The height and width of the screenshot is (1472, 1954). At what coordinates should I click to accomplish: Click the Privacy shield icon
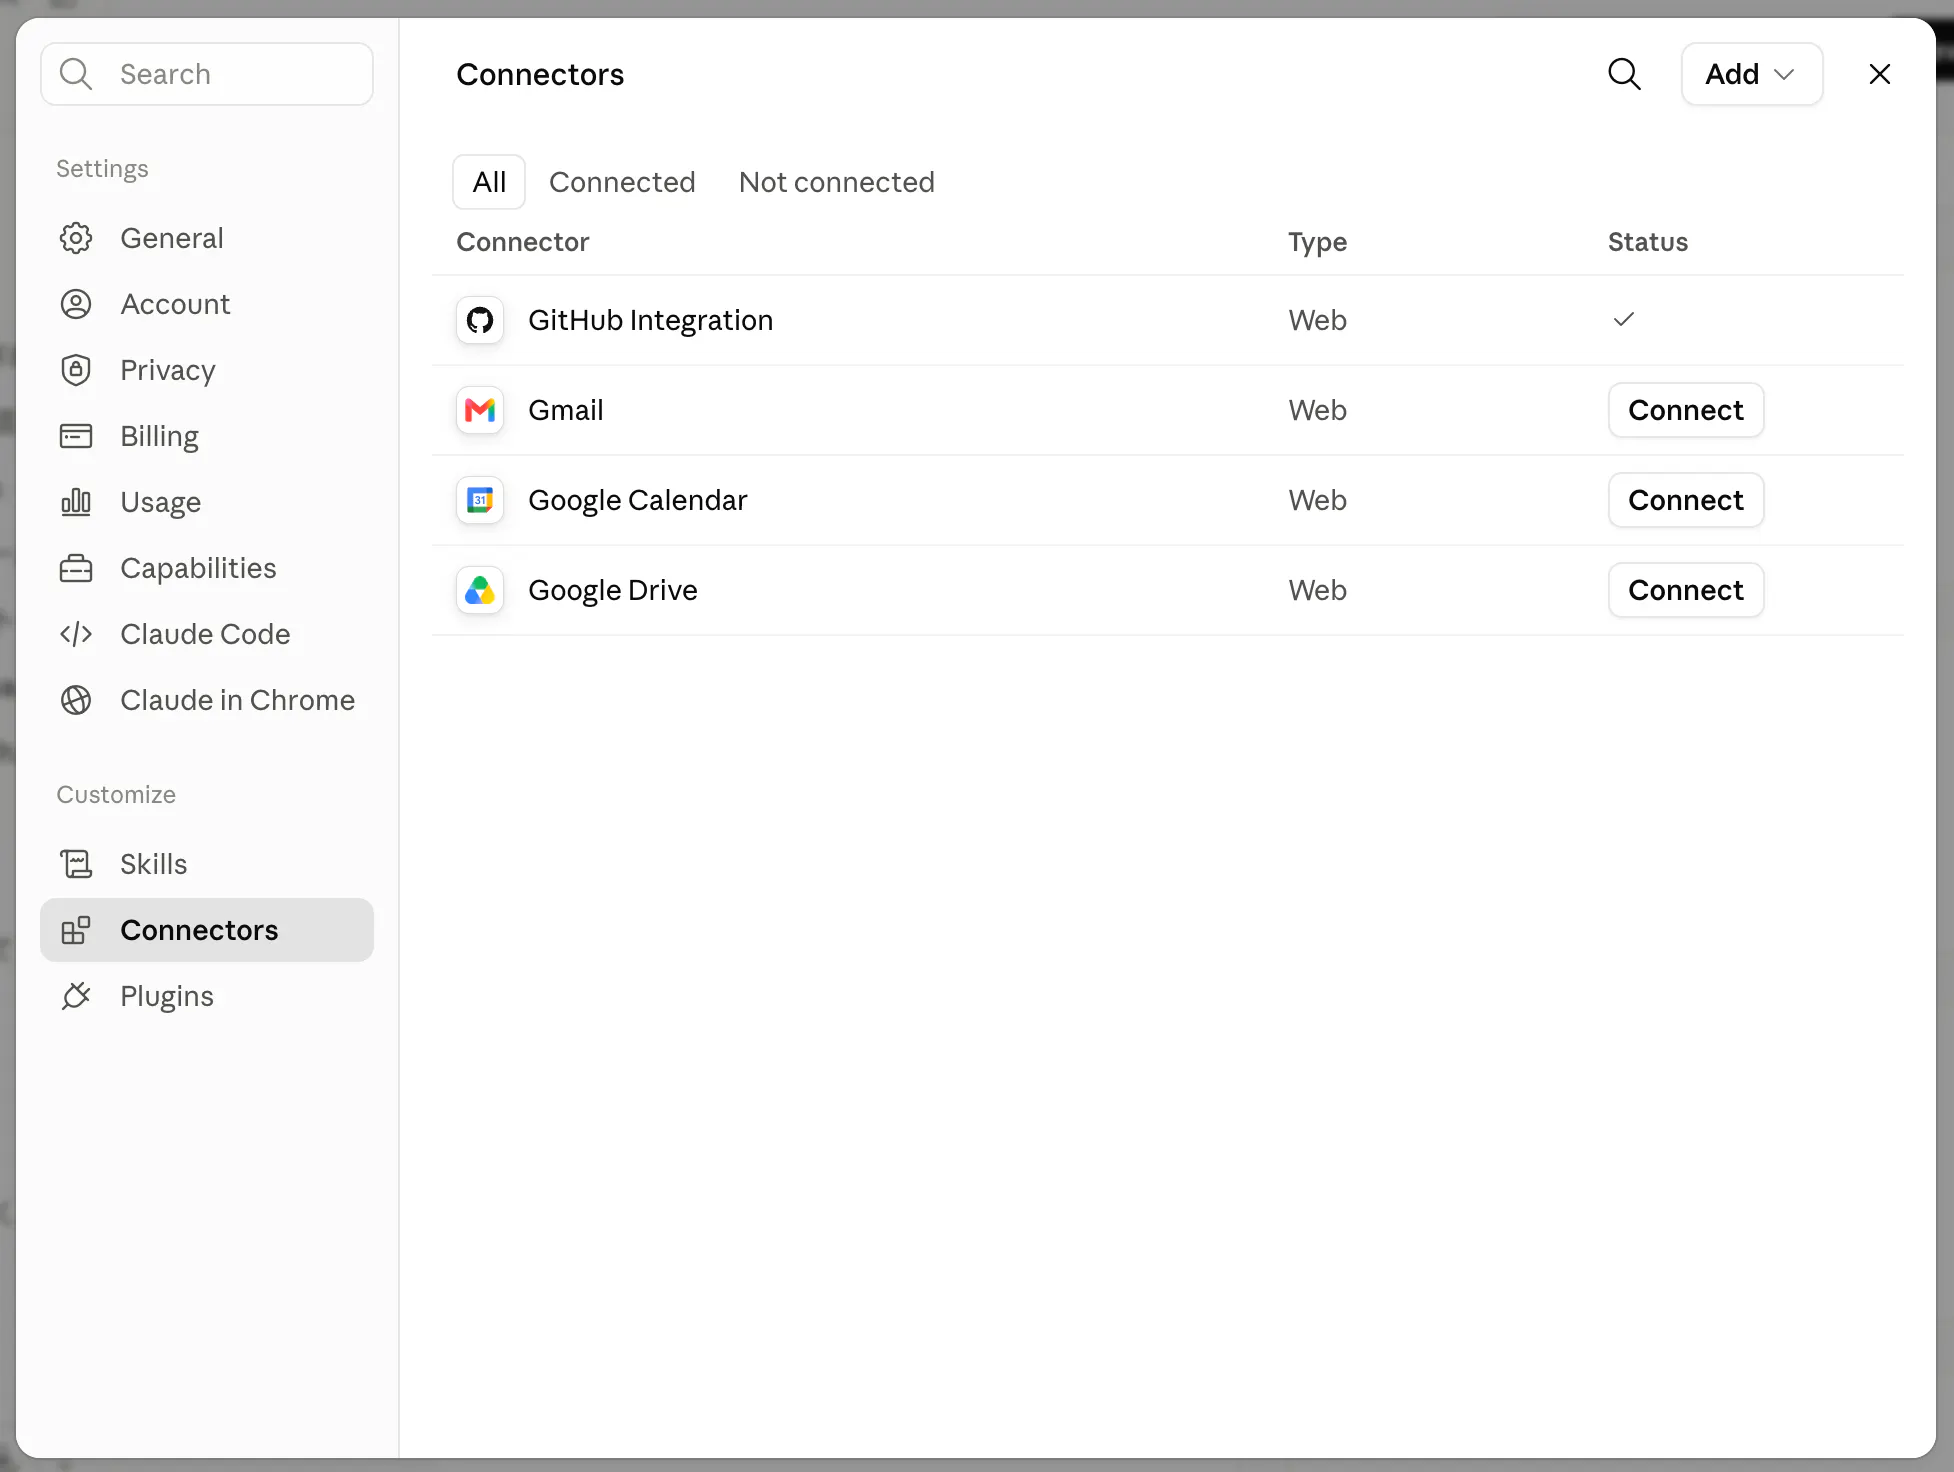pyautogui.click(x=76, y=370)
